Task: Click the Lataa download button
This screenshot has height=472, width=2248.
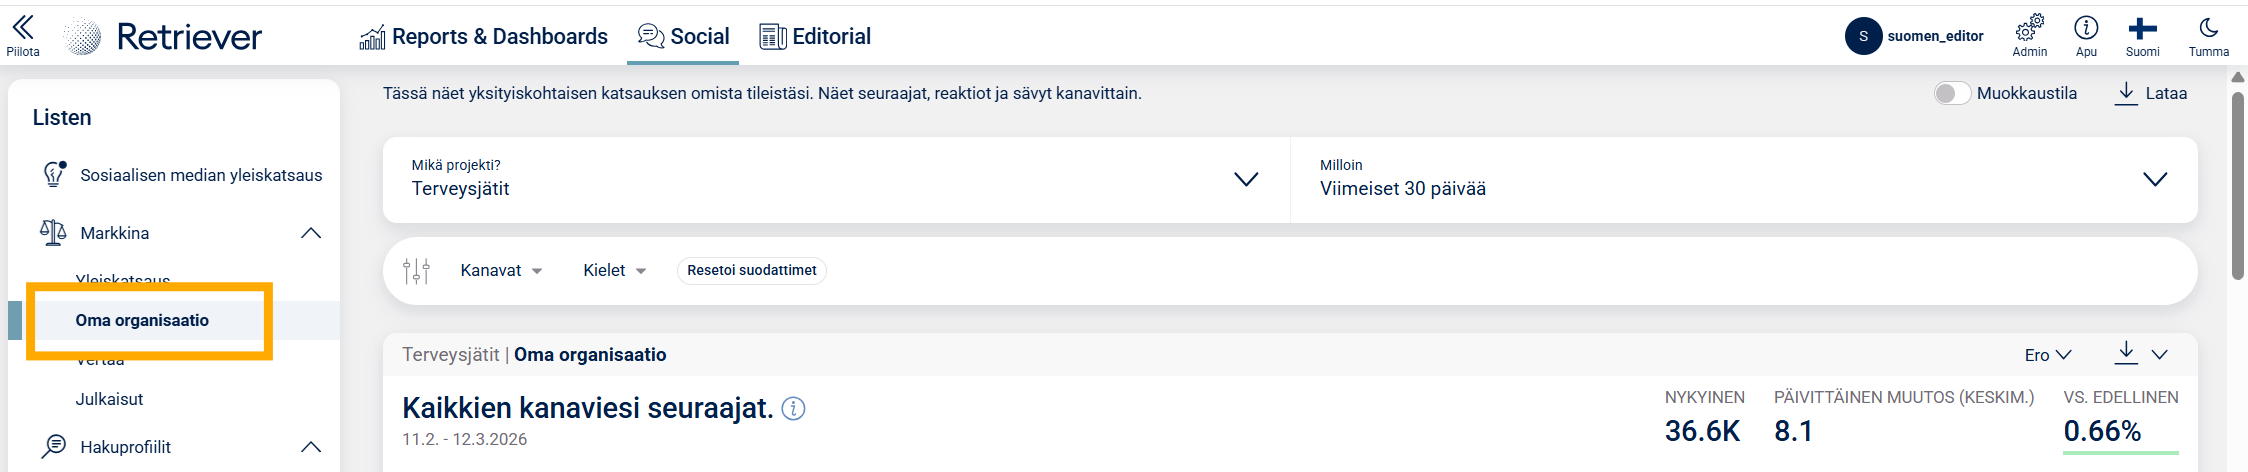Action: pyautogui.click(x=2151, y=93)
